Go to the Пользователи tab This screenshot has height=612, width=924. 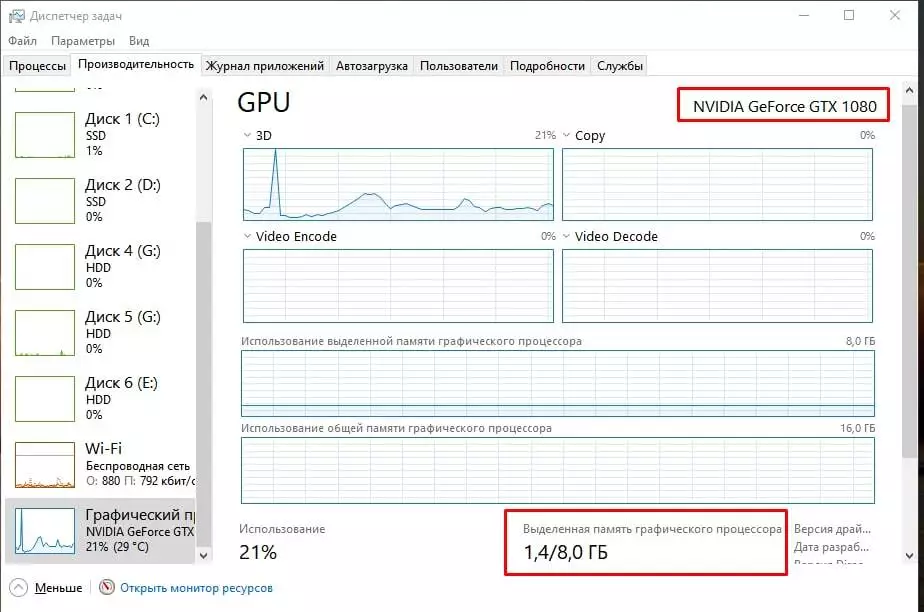pyautogui.click(x=458, y=65)
